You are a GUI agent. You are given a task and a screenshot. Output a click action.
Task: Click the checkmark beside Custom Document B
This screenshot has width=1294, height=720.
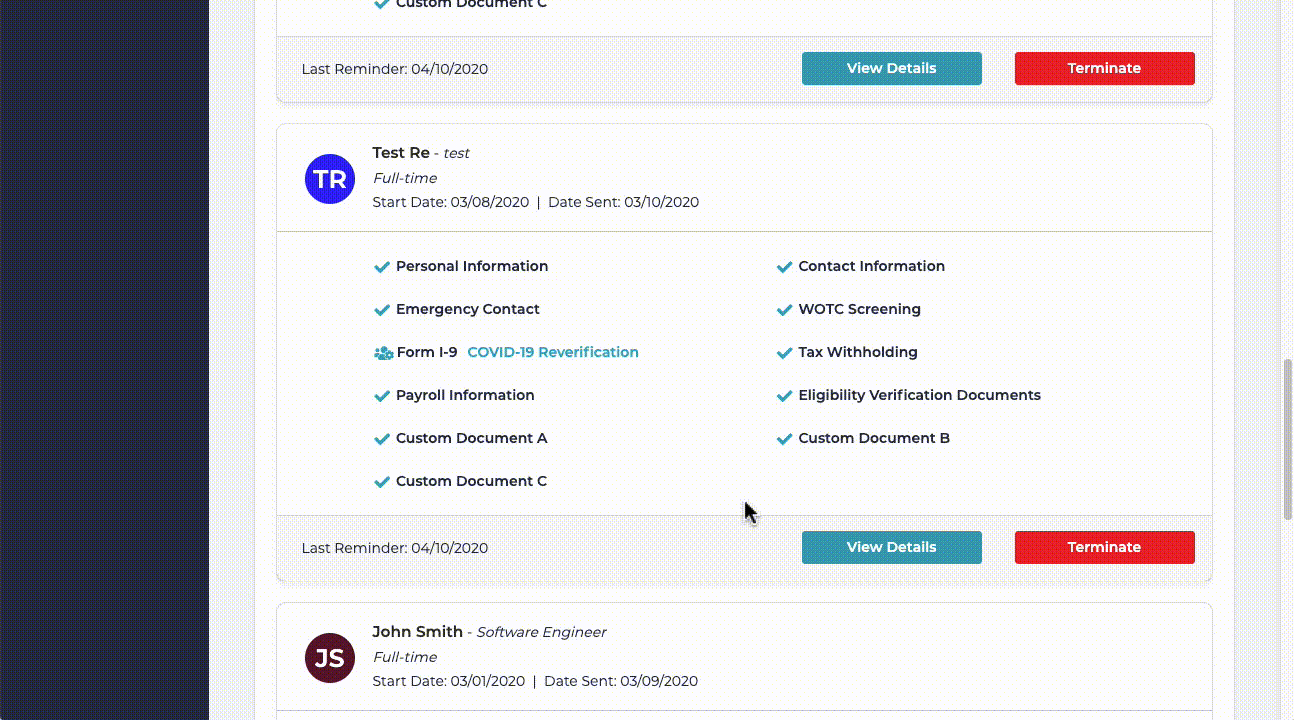coord(784,439)
